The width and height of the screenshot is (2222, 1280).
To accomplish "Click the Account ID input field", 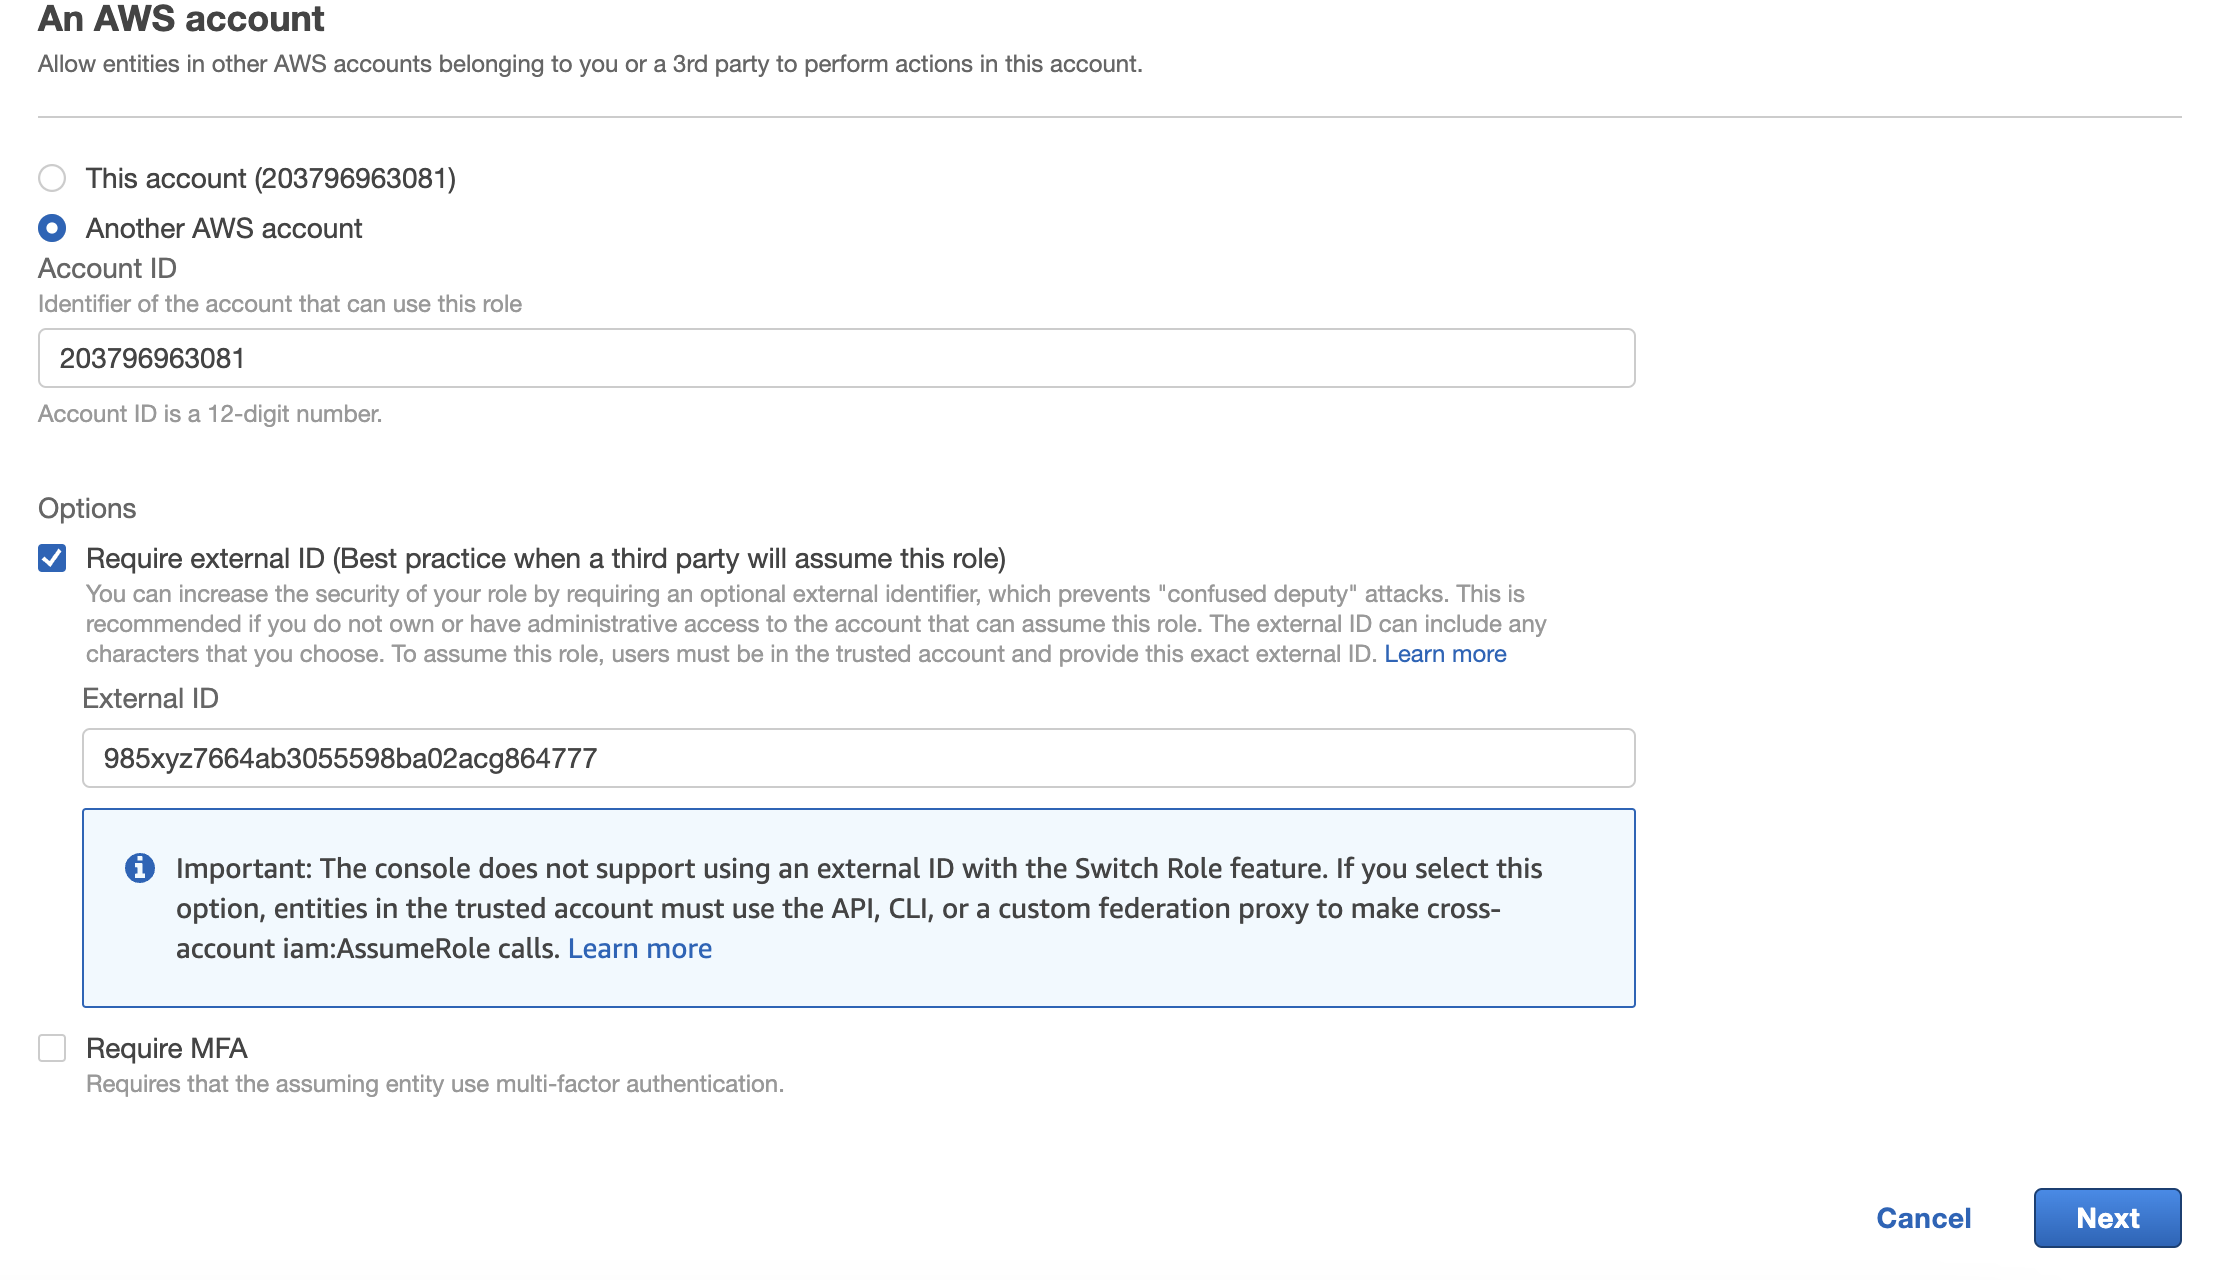I will [x=836, y=358].
